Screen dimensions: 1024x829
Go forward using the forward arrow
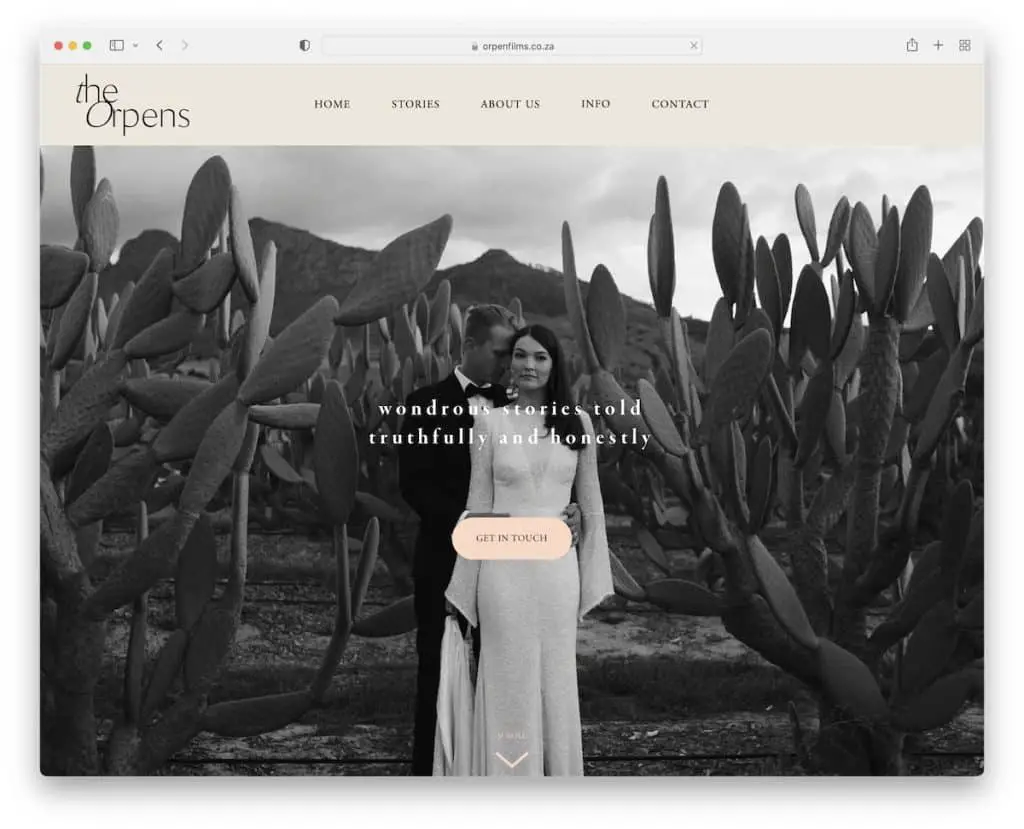(x=185, y=45)
